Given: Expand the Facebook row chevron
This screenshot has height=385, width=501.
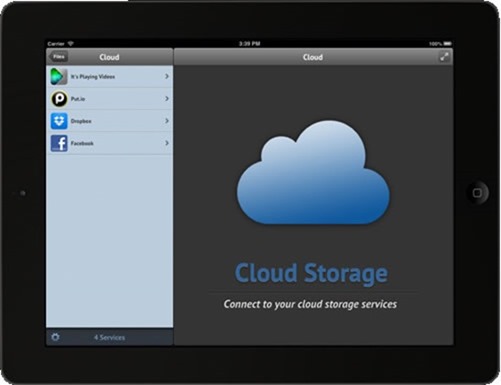Looking at the screenshot, I should (x=167, y=143).
